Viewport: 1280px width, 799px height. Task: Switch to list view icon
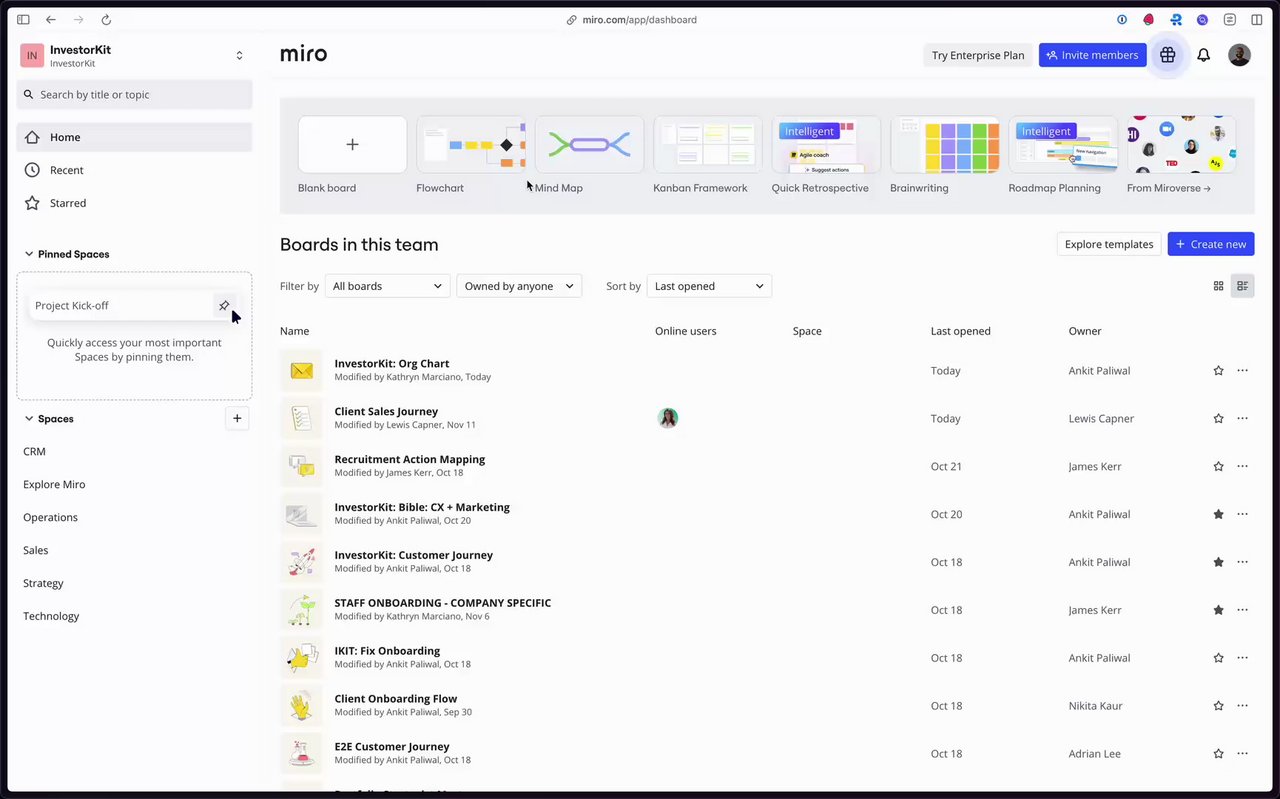pos(1242,286)
